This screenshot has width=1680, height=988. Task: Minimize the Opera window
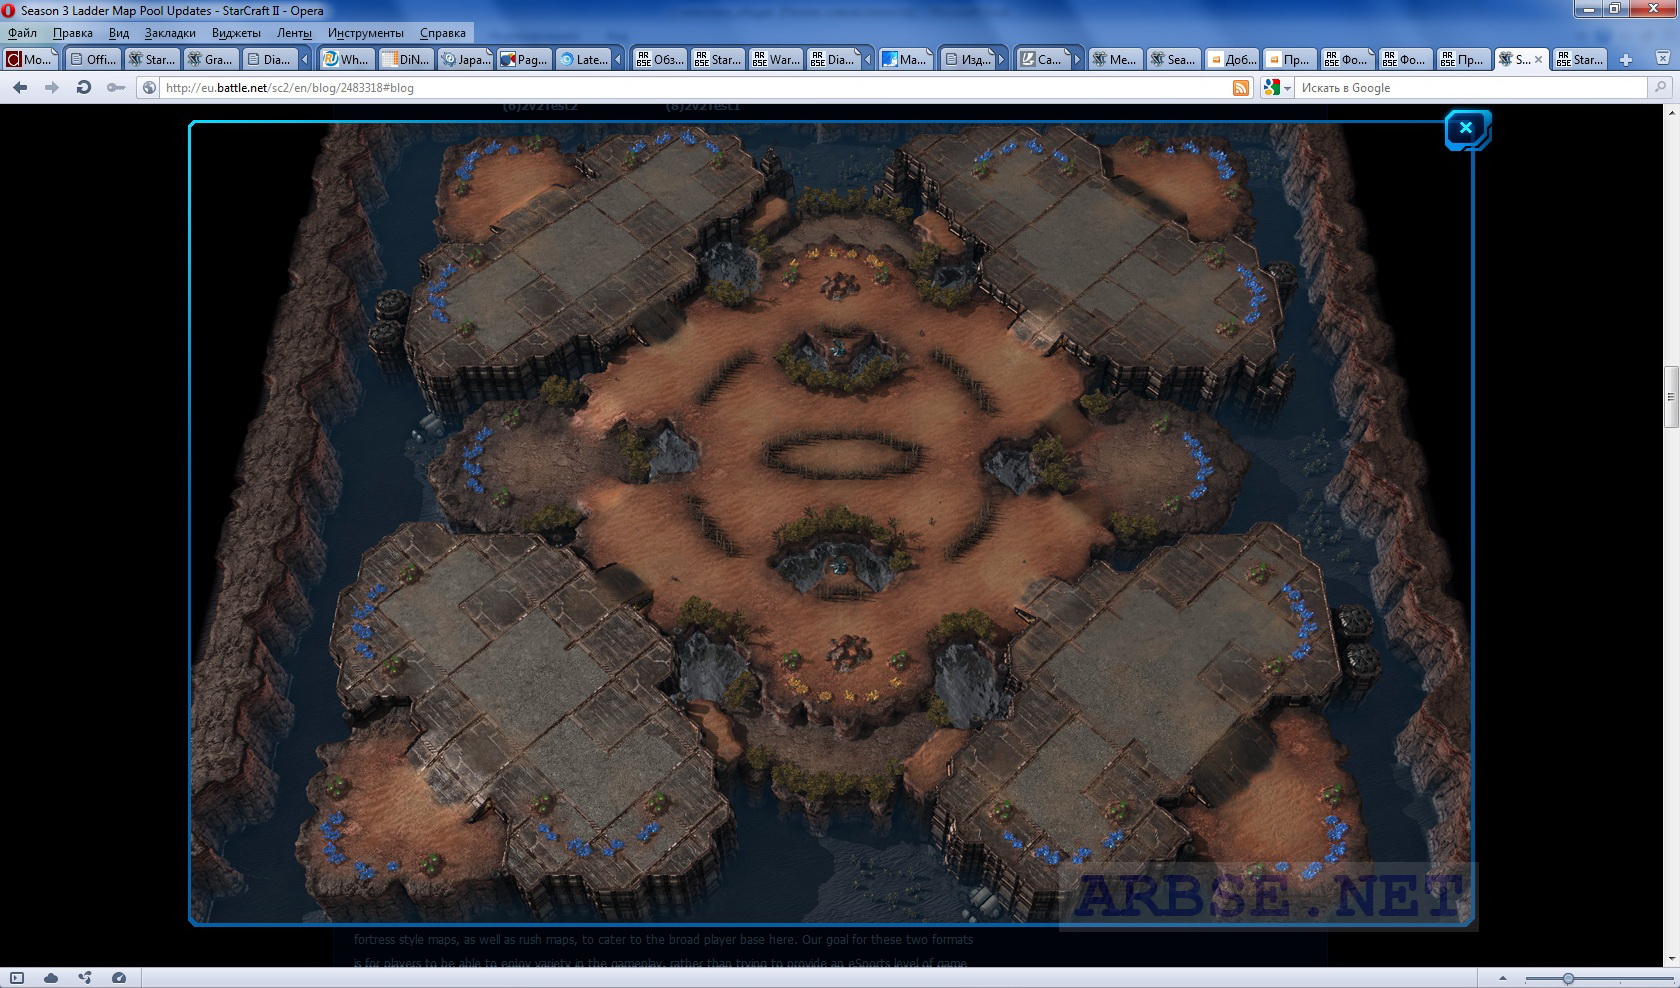[1587, 8]
